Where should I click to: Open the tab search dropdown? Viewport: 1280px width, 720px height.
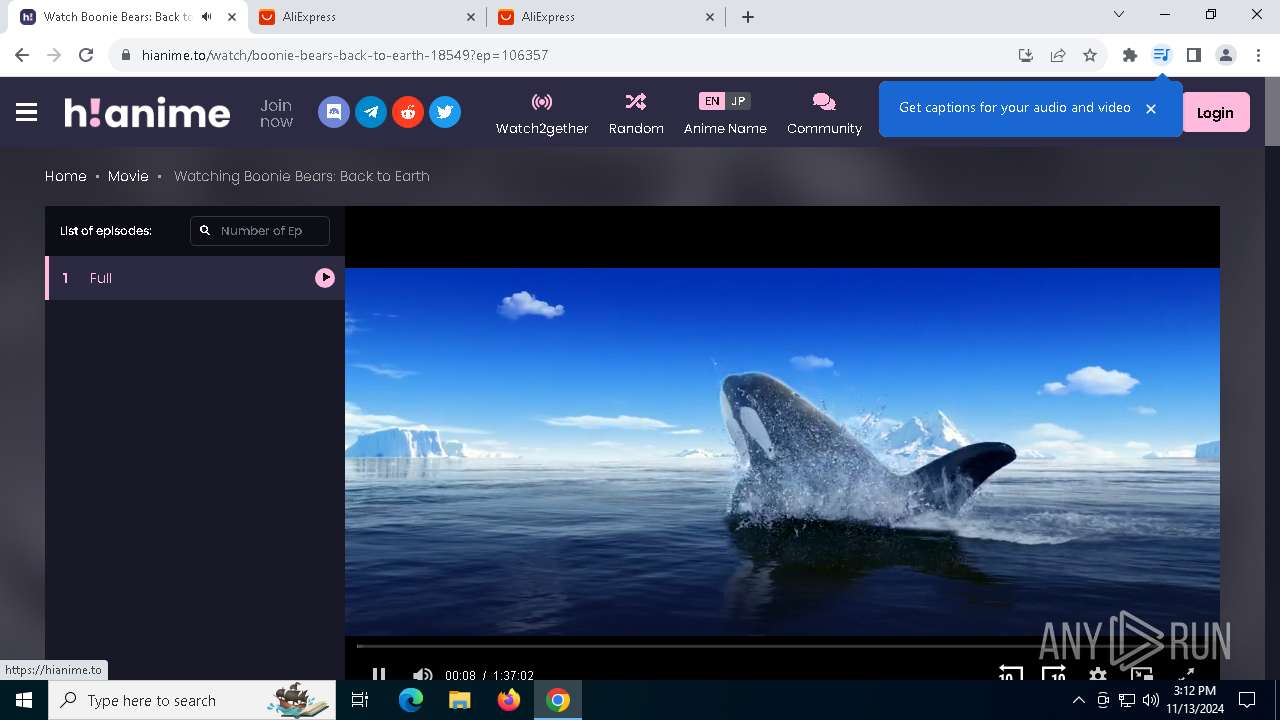[x=1119, y=14]
